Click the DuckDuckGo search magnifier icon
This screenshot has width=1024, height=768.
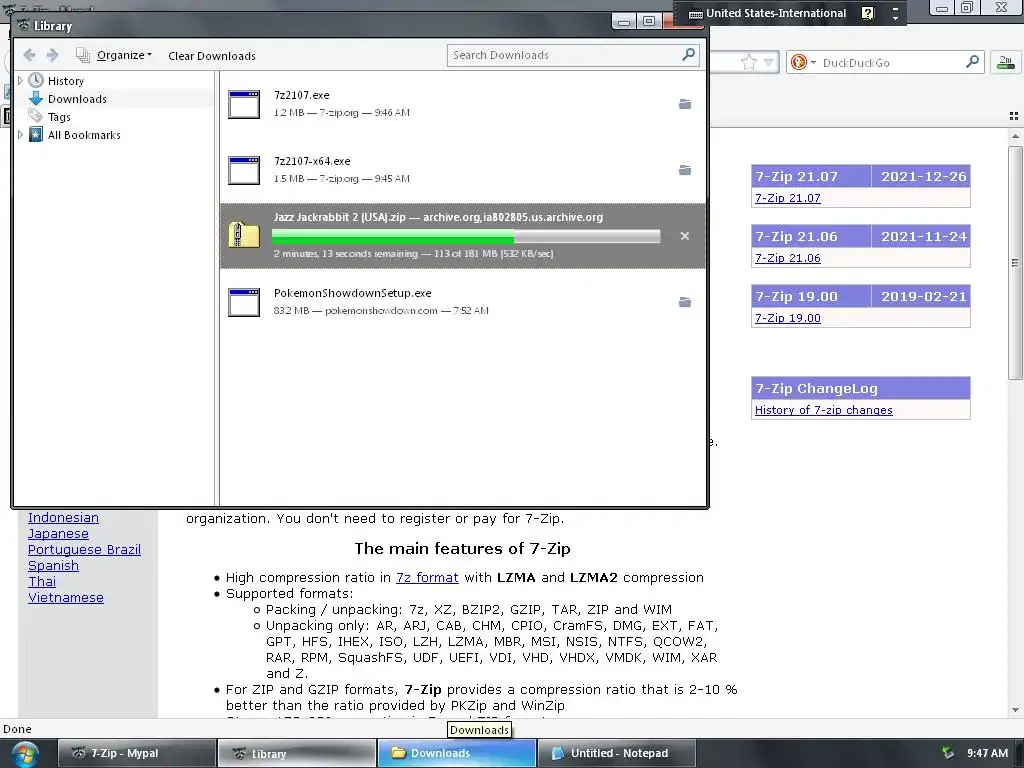972,62
